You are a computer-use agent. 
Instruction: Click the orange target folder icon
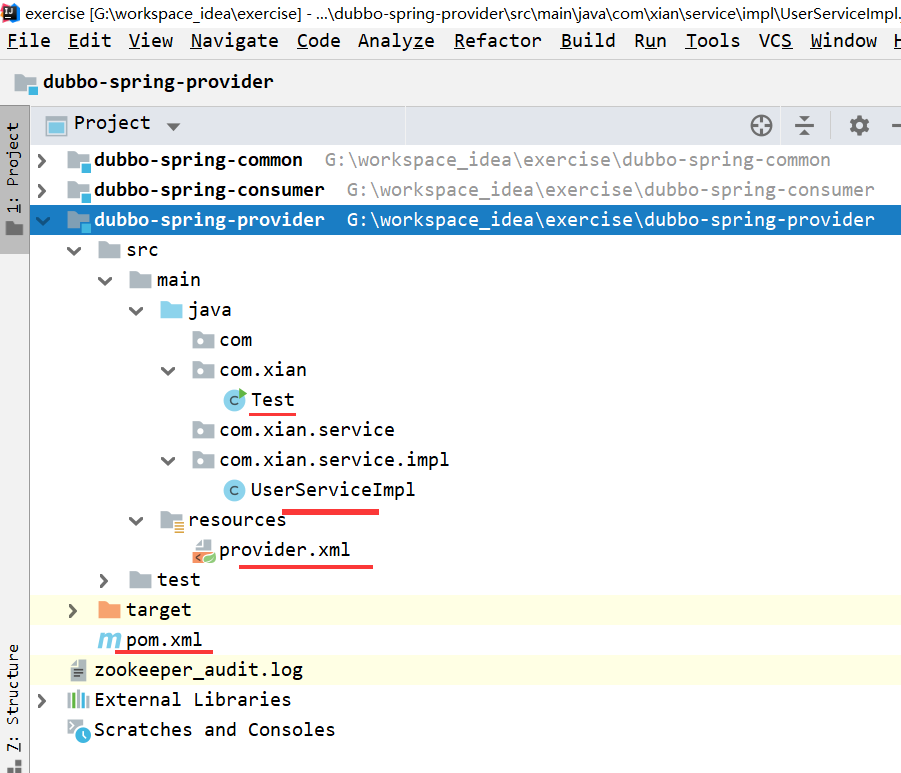click(109, 609)
